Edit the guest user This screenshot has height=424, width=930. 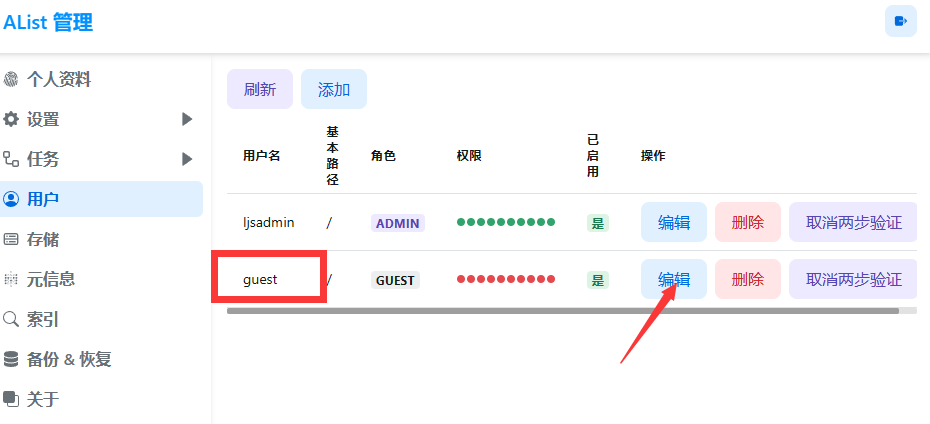click(674, 279)
